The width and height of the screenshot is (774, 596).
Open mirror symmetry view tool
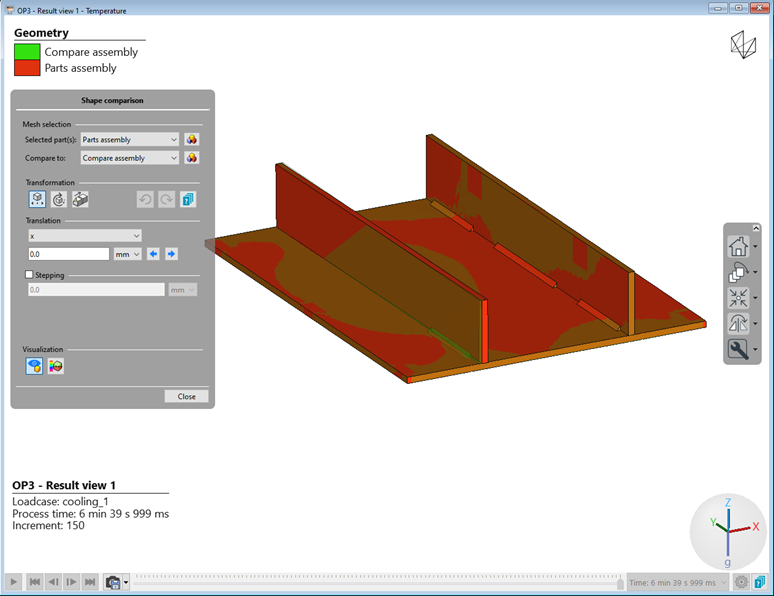coord(738,323)
